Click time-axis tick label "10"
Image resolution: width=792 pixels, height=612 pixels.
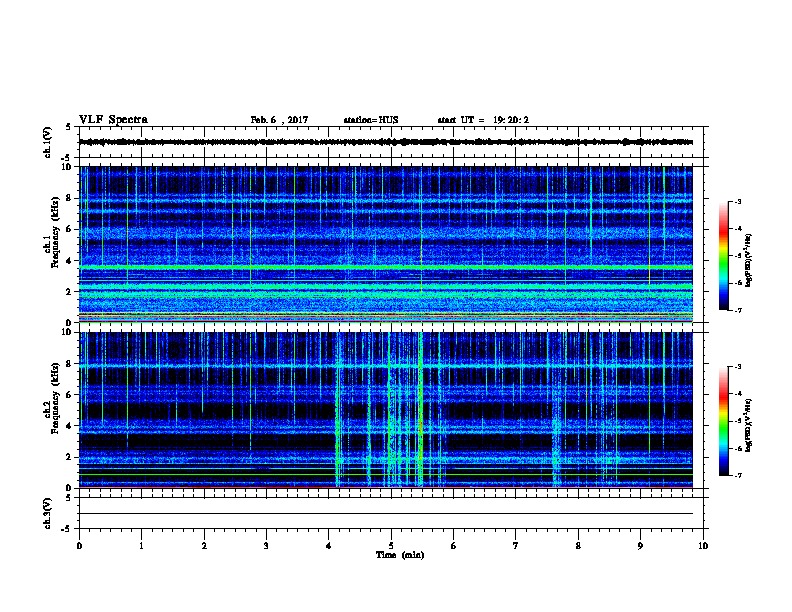pos(703,546)
